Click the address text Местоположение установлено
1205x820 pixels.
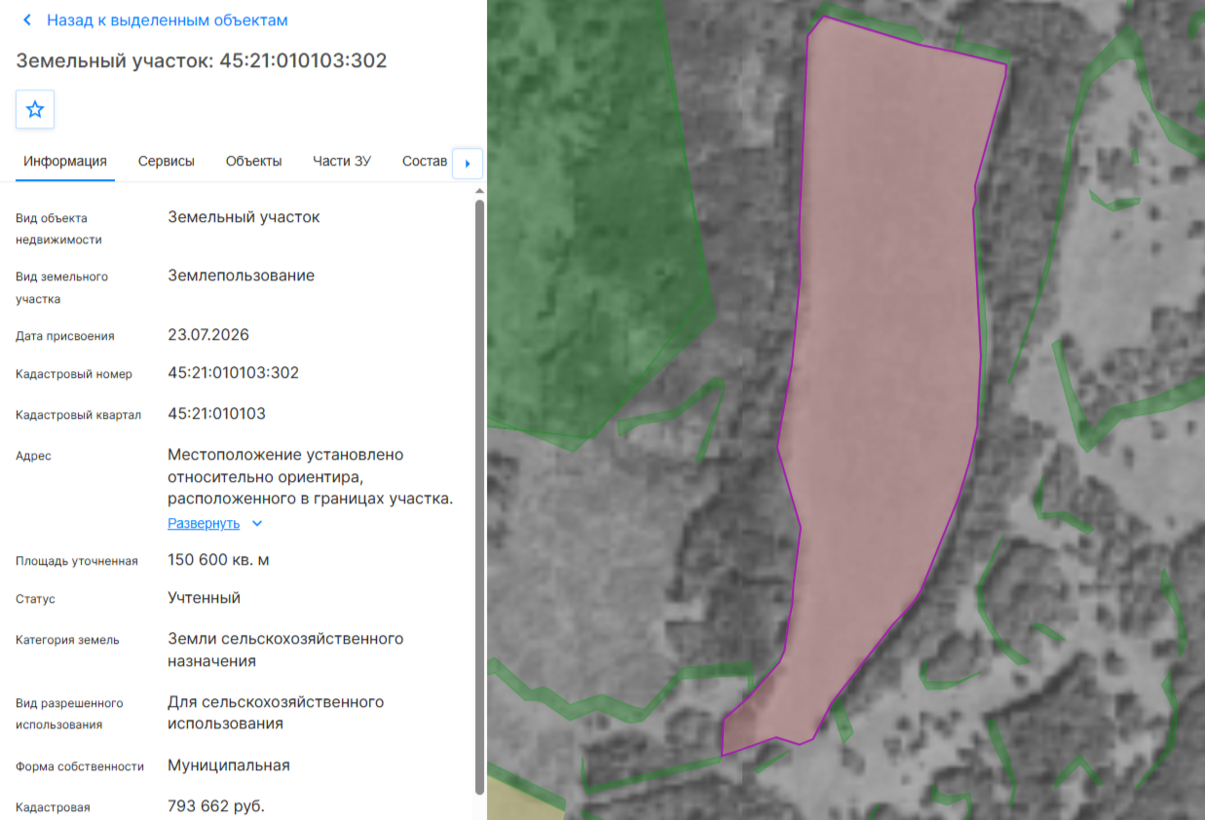[x=286, y=455]
